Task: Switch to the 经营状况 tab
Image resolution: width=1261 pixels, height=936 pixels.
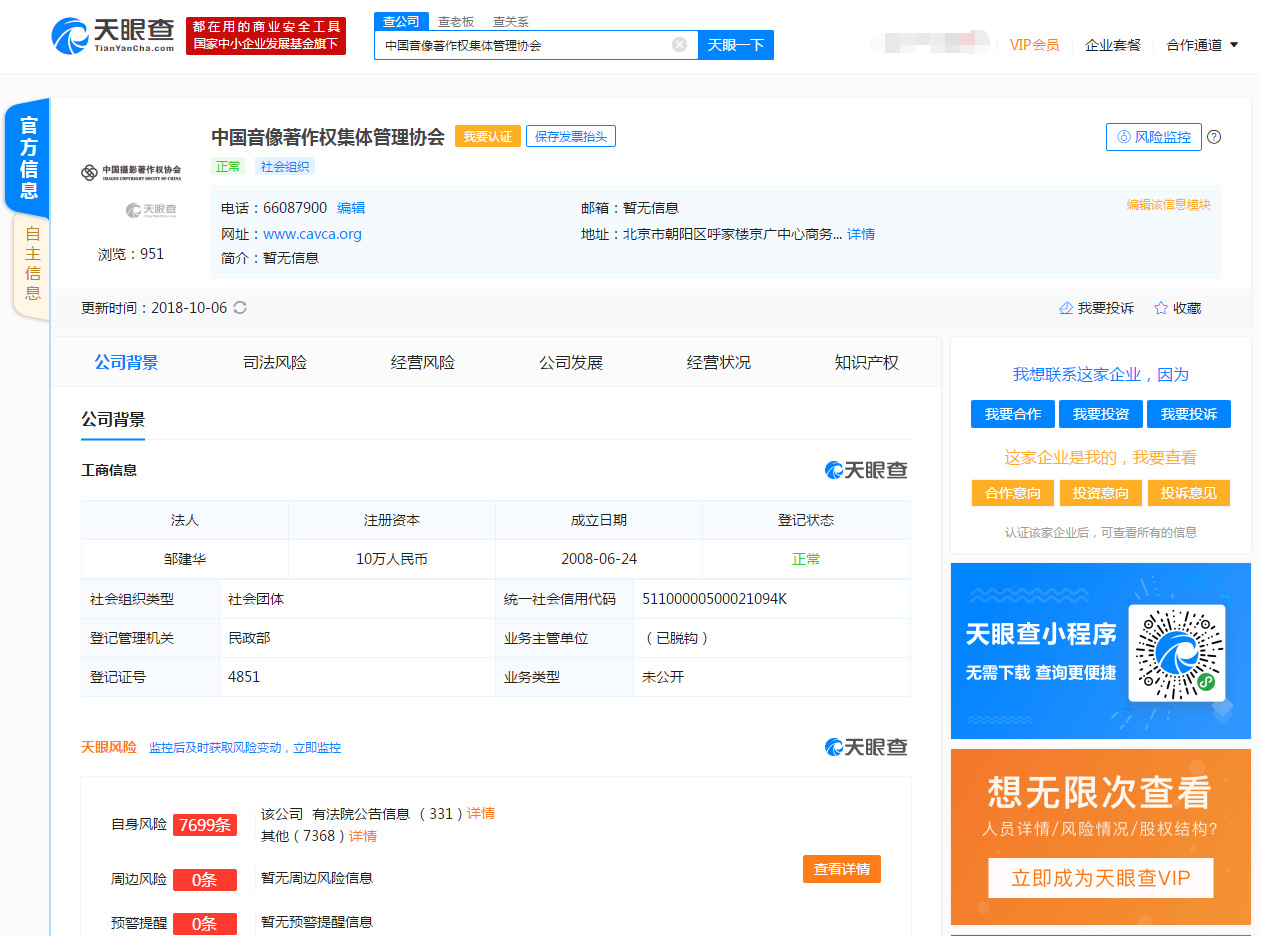Action: [719, 362]
